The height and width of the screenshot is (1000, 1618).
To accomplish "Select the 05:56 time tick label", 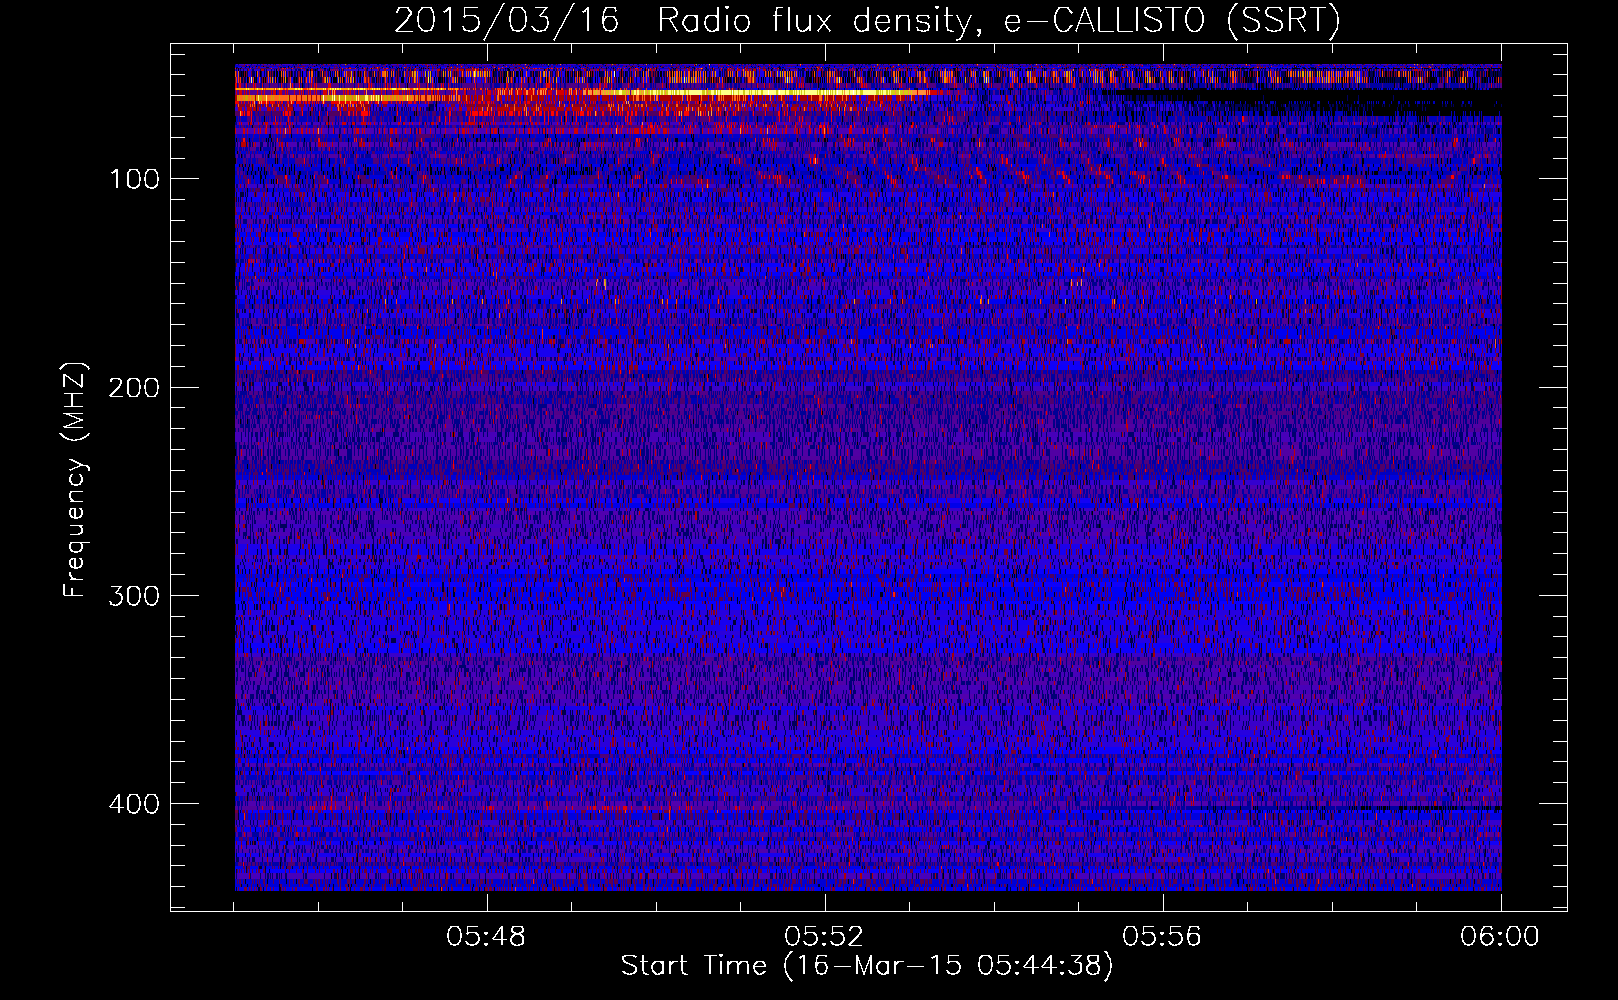I will [1162, 937].
